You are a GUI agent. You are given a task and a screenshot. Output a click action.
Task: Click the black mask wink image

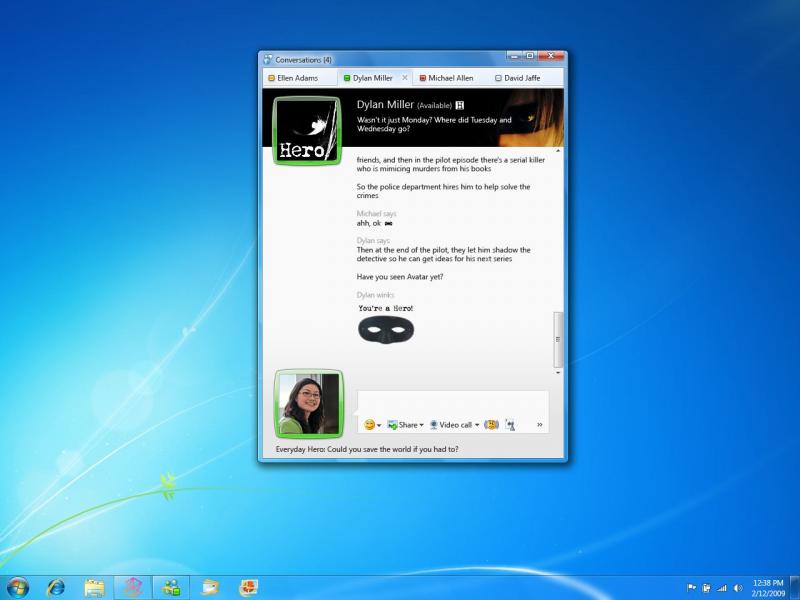[386, 329]
